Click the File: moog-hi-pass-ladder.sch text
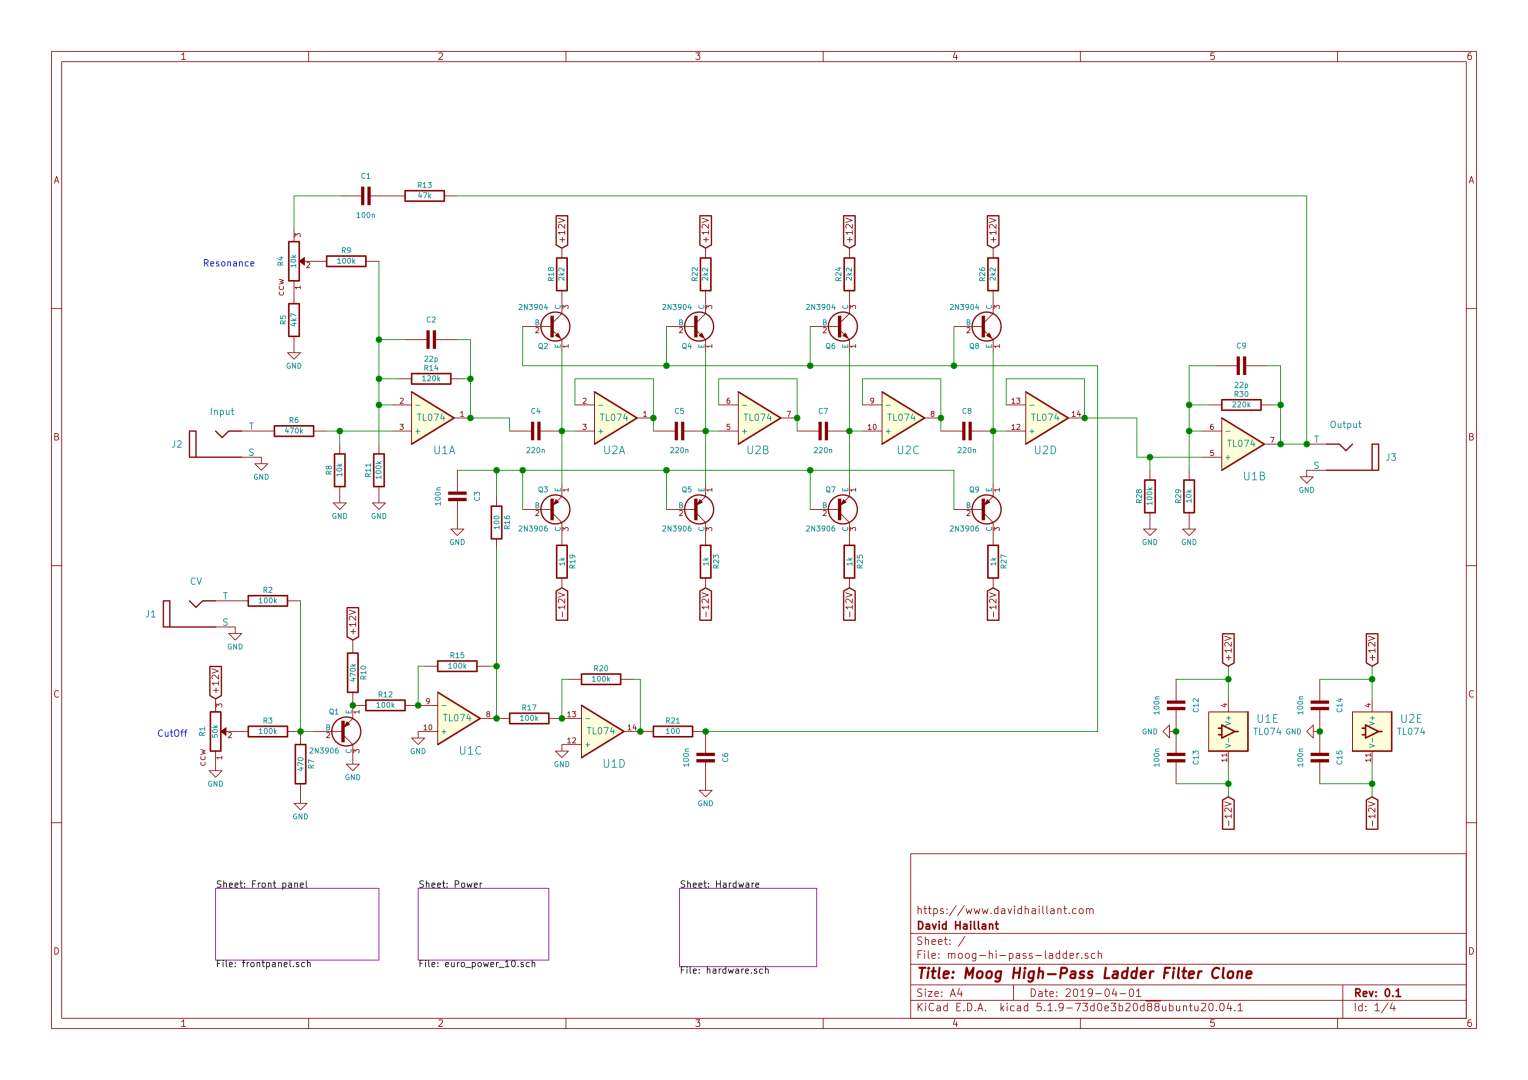Image resolution: width=1528 pixels, height=1080 pixels. click(1010, 955)
